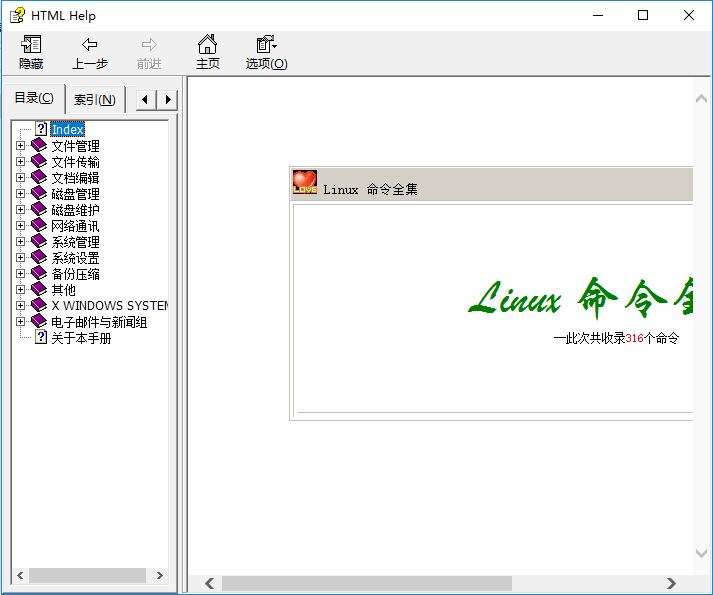Click the book icon beside 系统设置

pos(39,257)
